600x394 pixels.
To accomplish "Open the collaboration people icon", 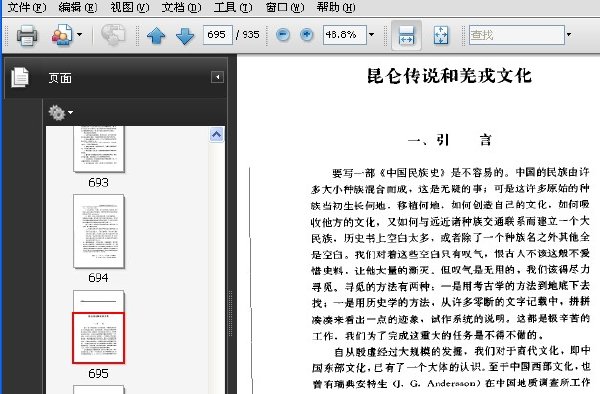I will 62,35.
